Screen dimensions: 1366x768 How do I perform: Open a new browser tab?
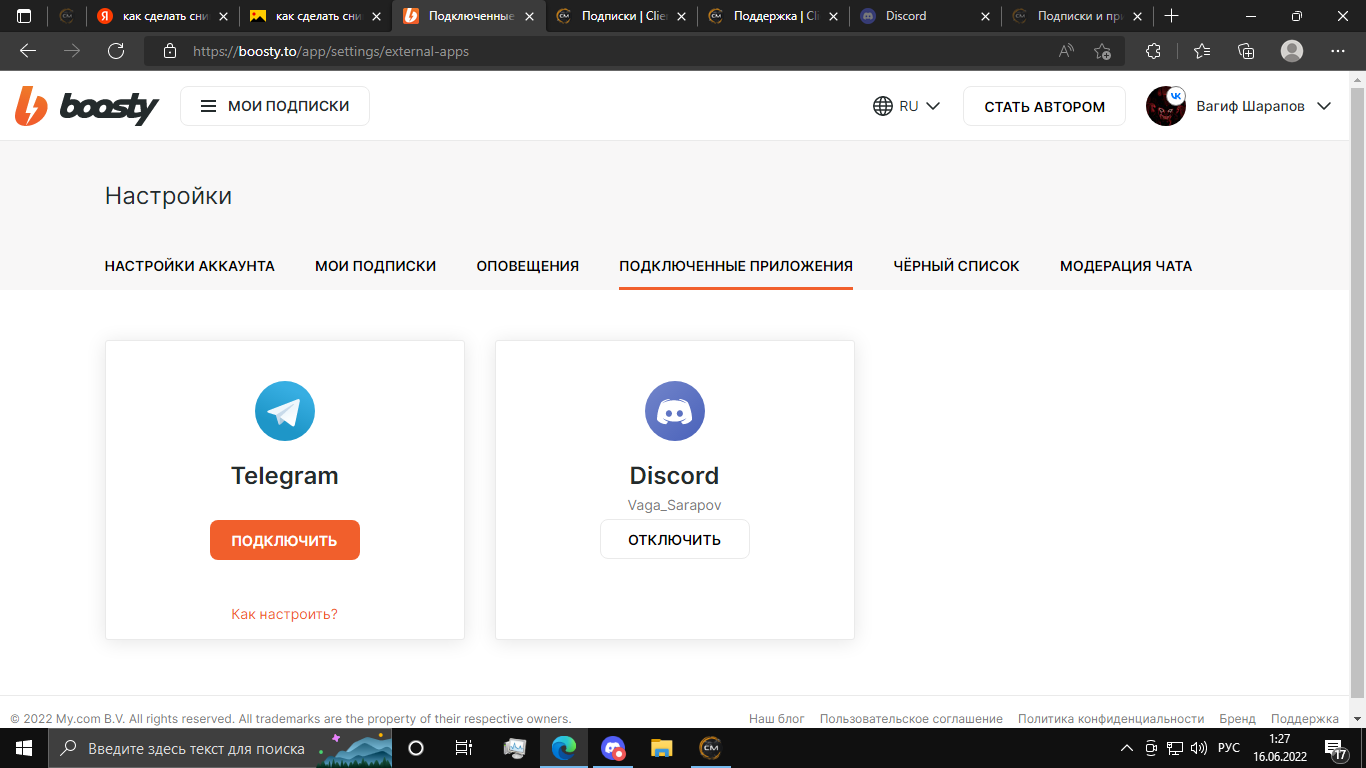pos(1172,16)
